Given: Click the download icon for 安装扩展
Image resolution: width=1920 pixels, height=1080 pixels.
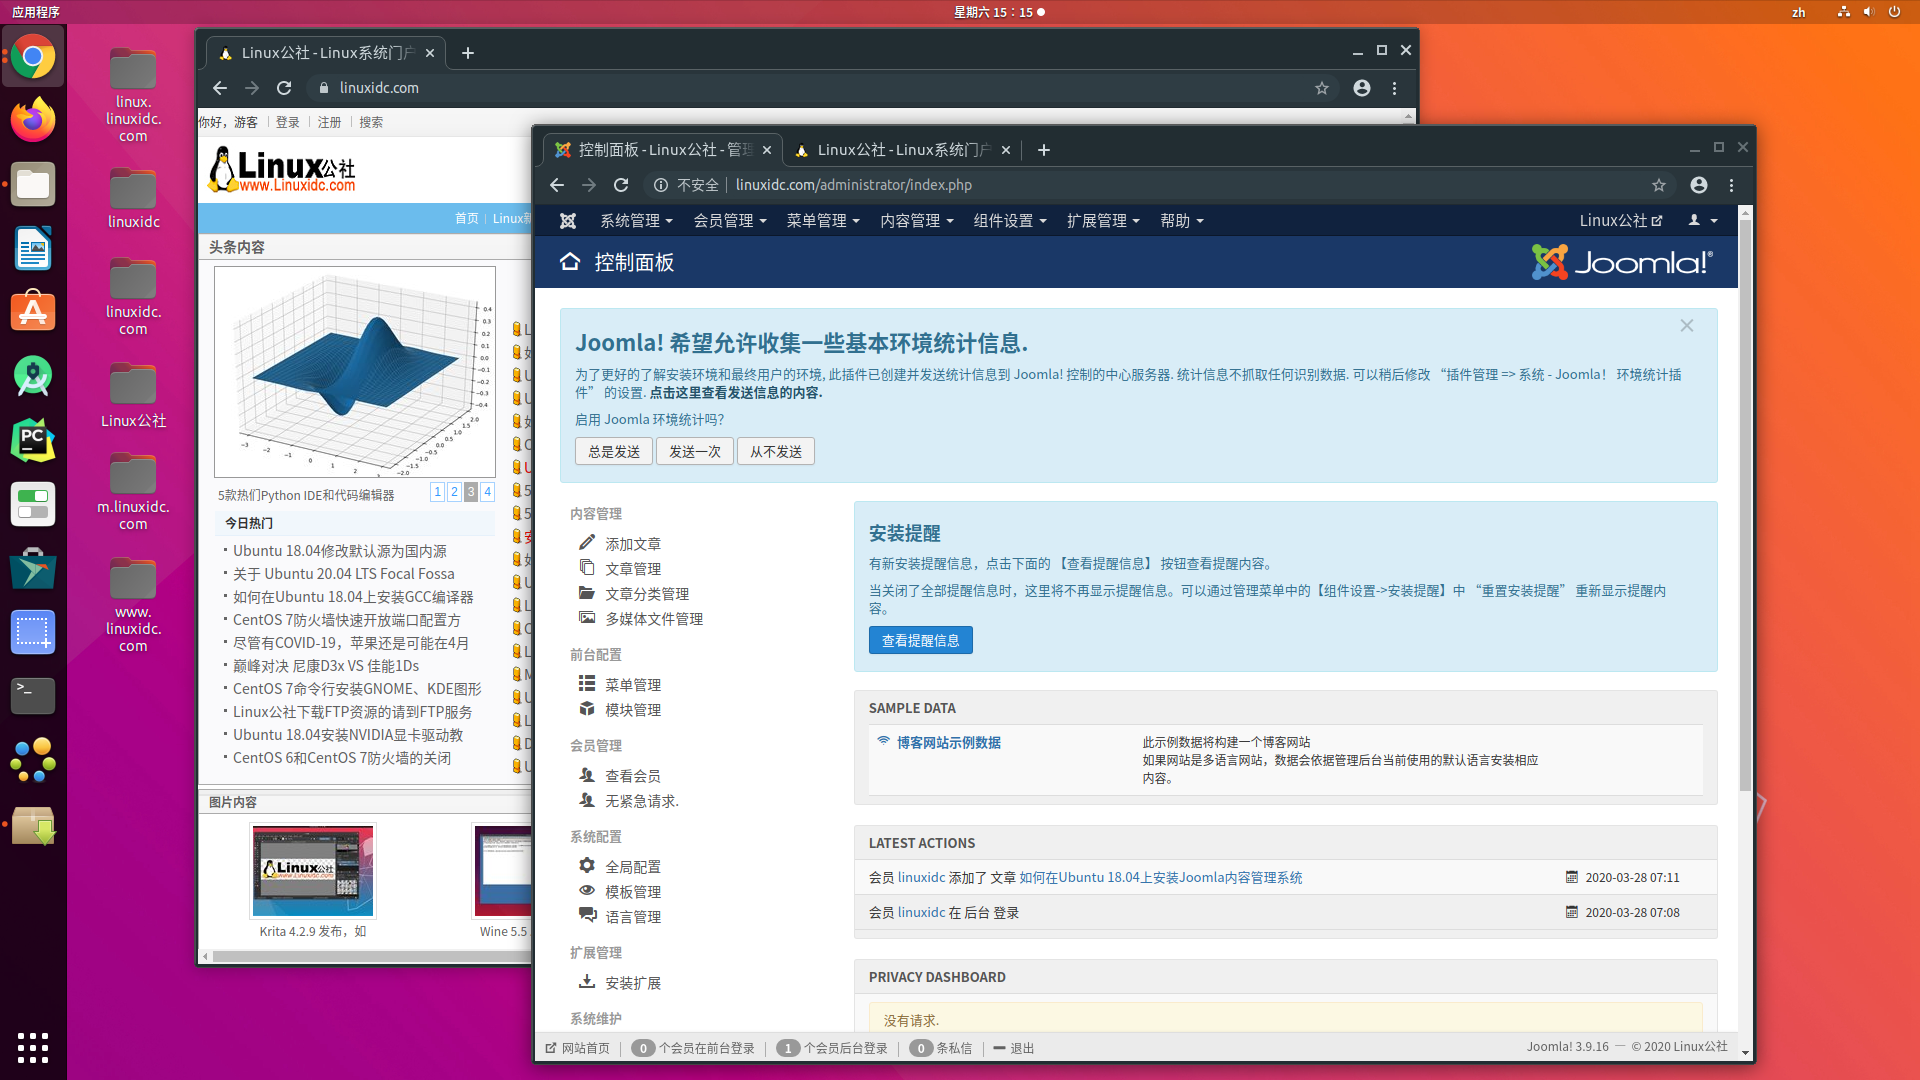Looking at the screenshot, I should (587, 981).
